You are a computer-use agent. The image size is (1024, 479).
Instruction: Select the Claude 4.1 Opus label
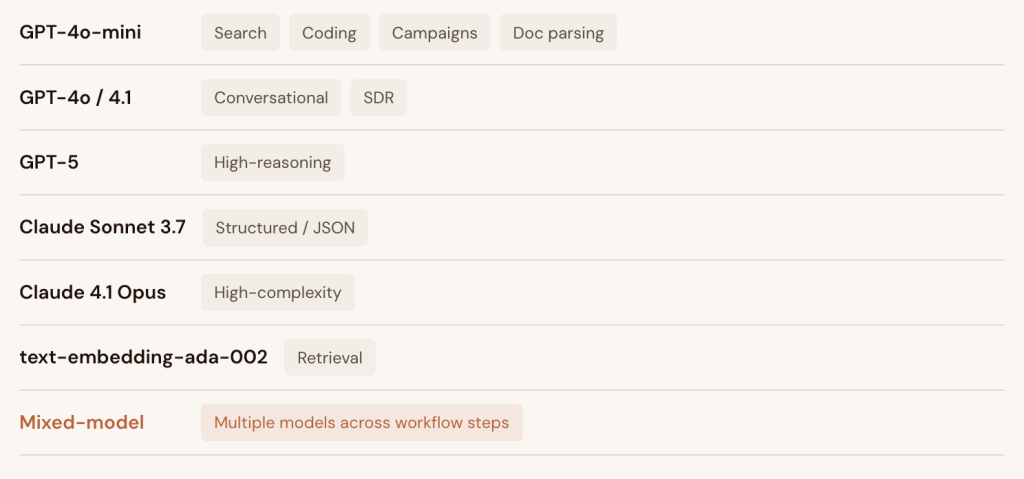click(x=93, y=292)
